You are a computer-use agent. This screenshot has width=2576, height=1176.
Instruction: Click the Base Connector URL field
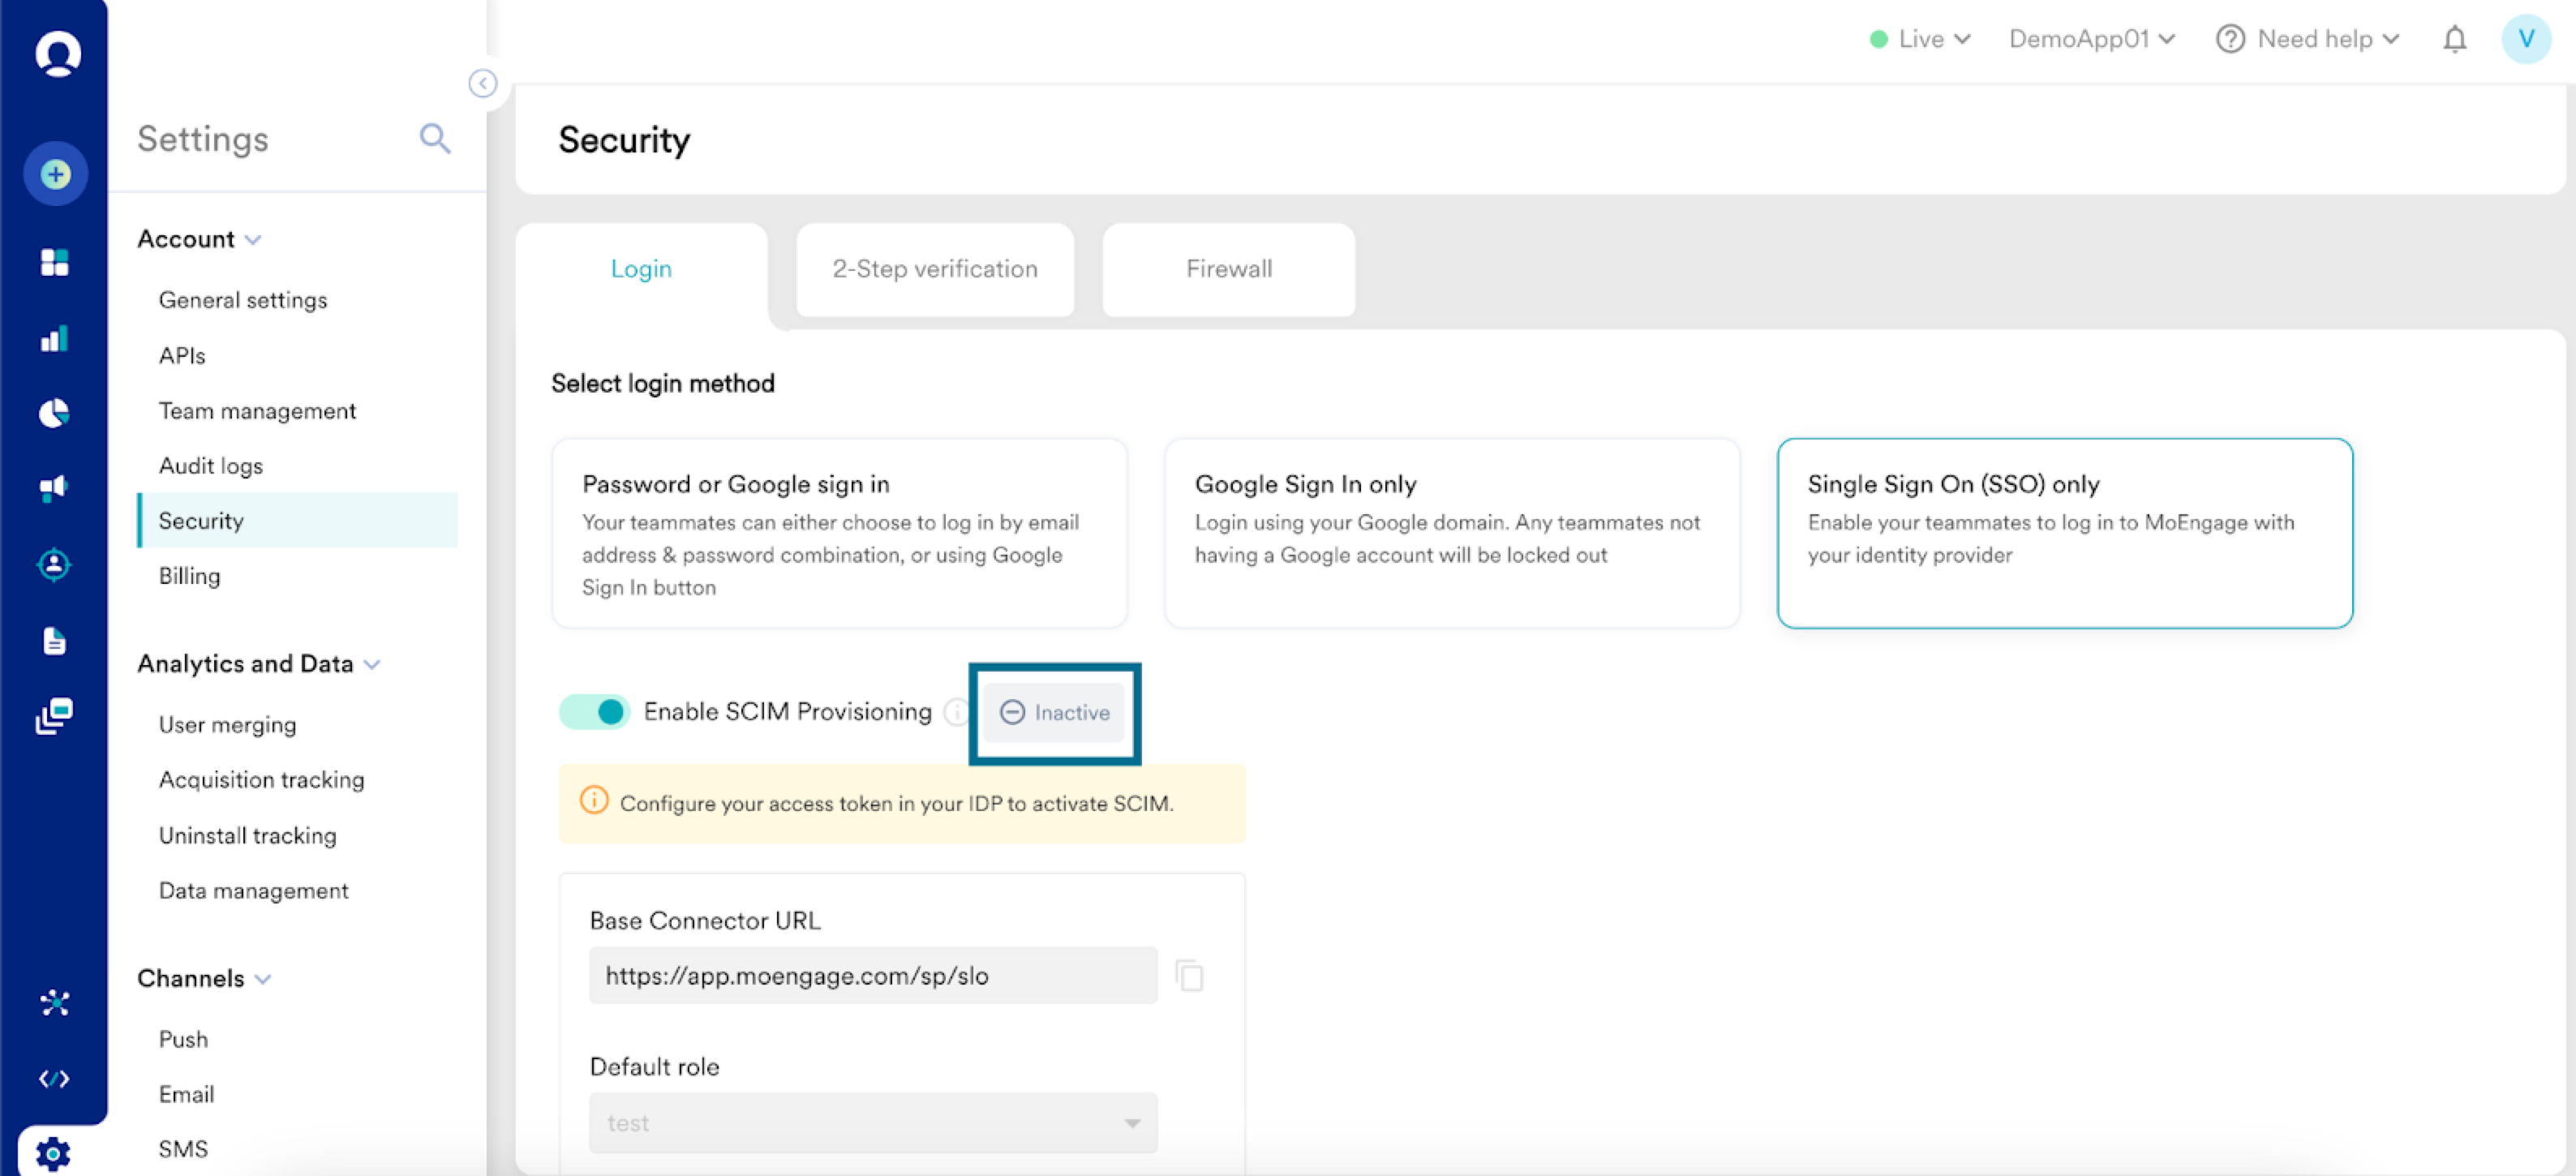(x=872, y=975)
